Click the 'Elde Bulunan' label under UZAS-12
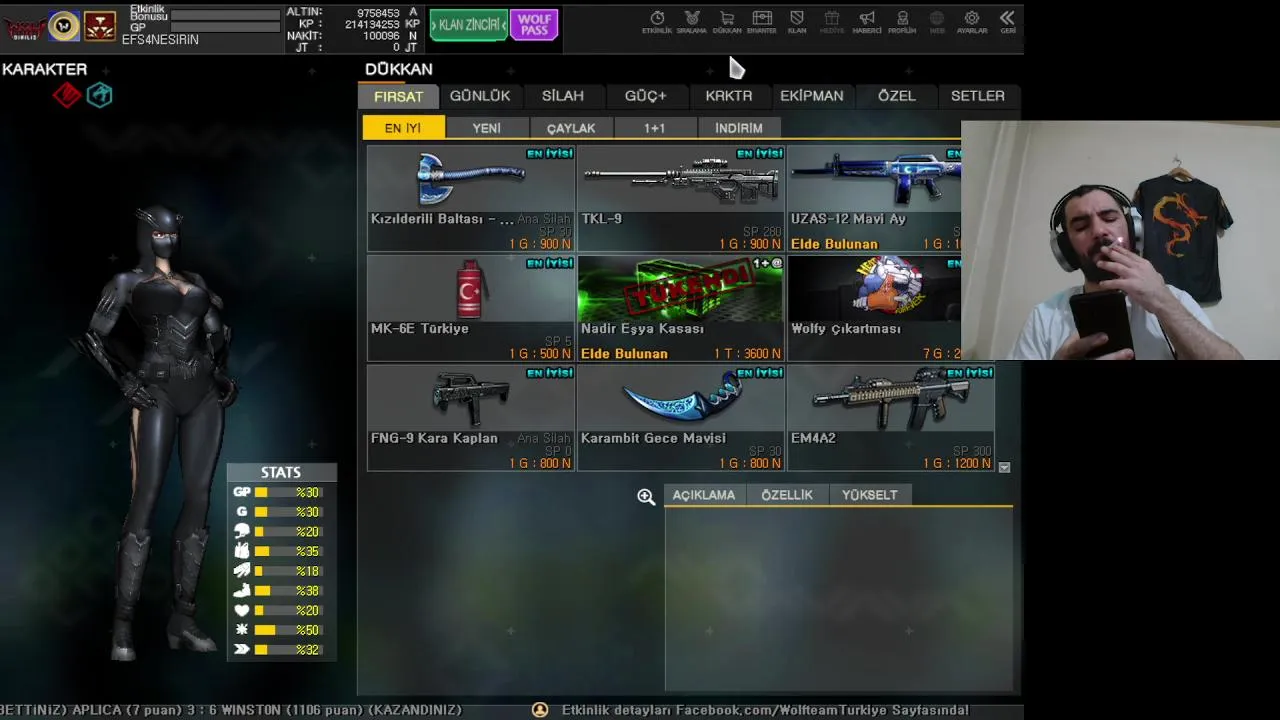This screenshot has width=1280, height=720. (834, 244)
